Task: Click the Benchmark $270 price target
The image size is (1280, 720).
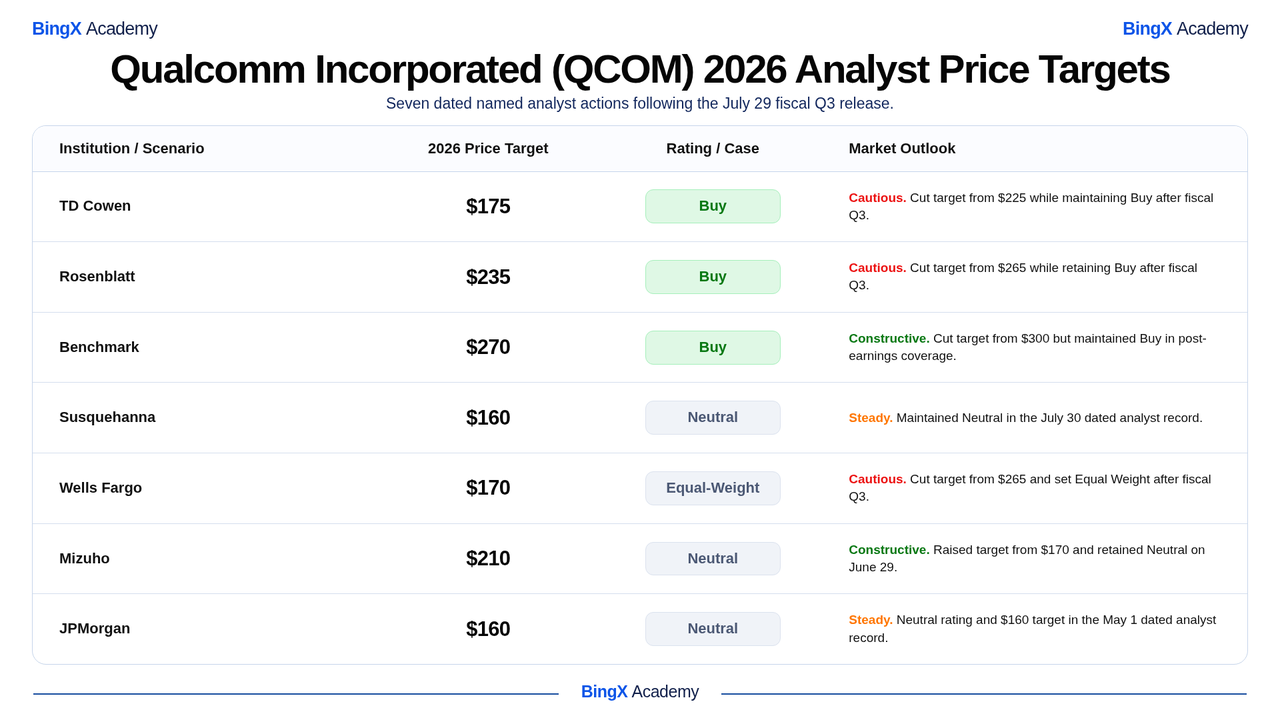Action: coord(488,347)
